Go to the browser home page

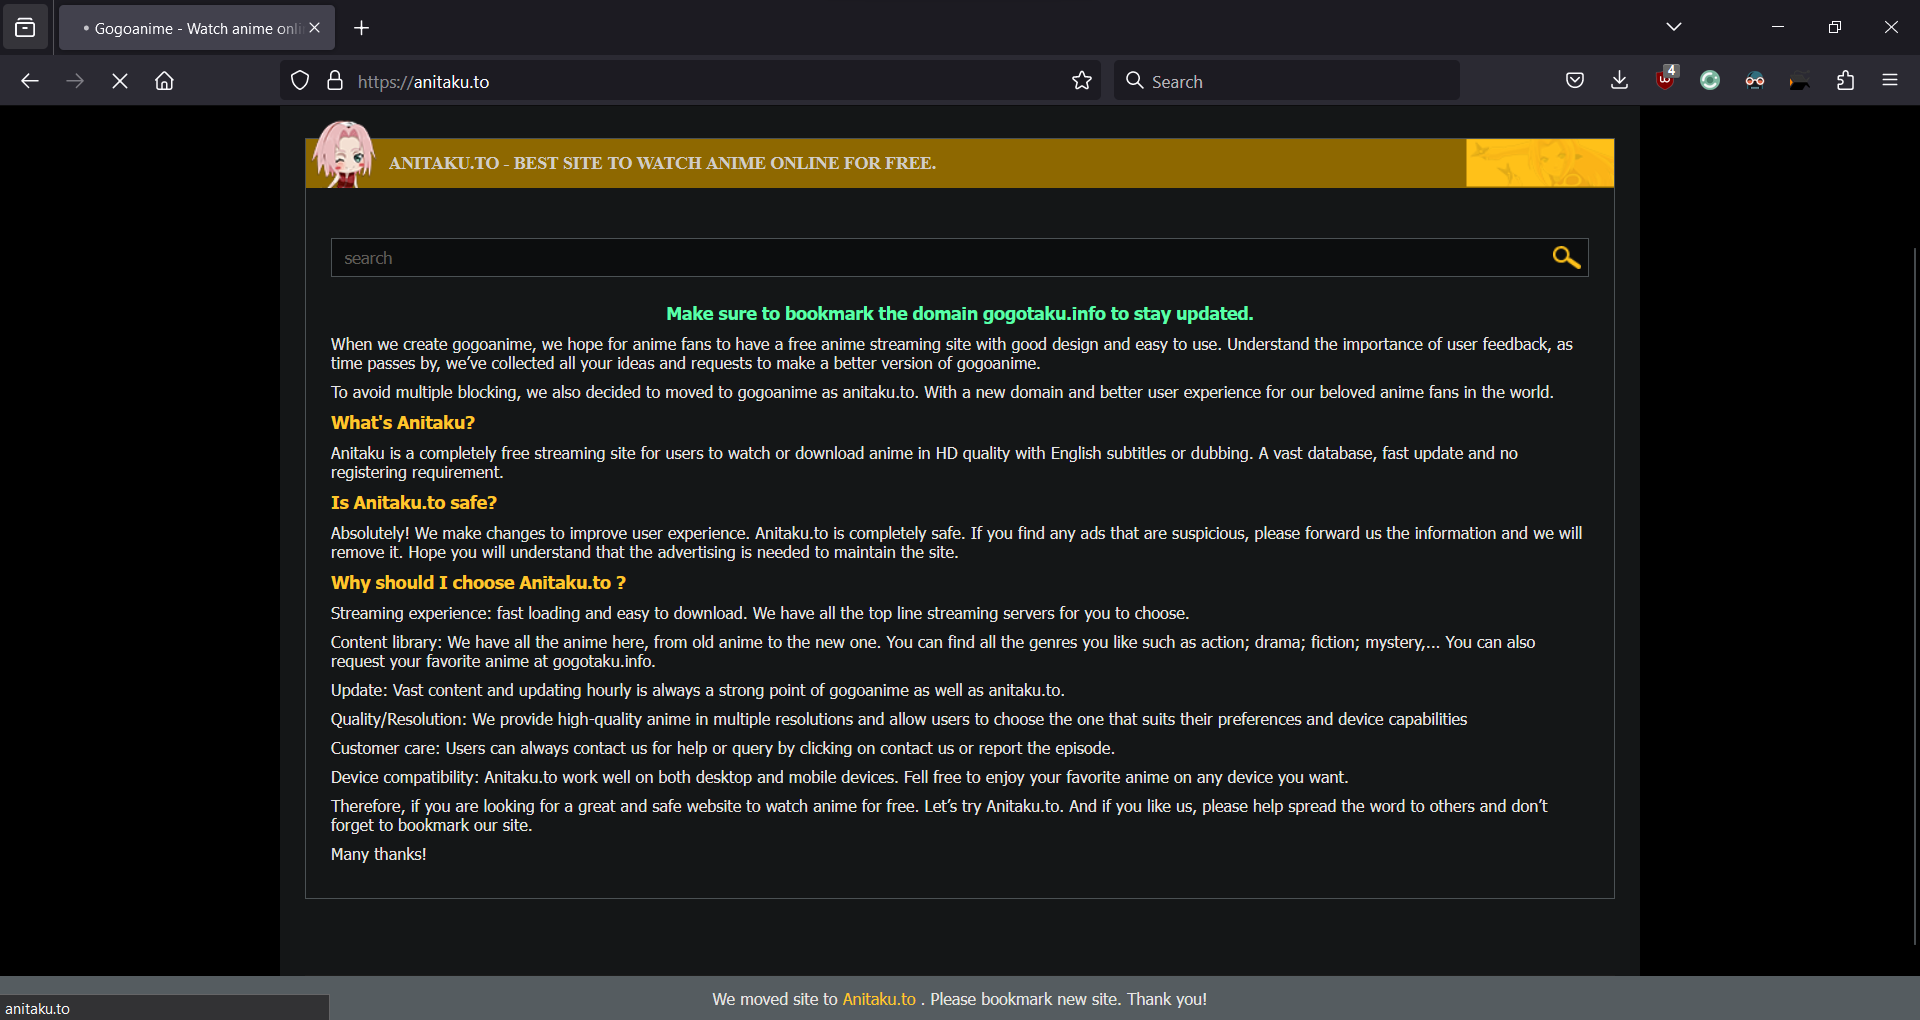tap(164, 81)
